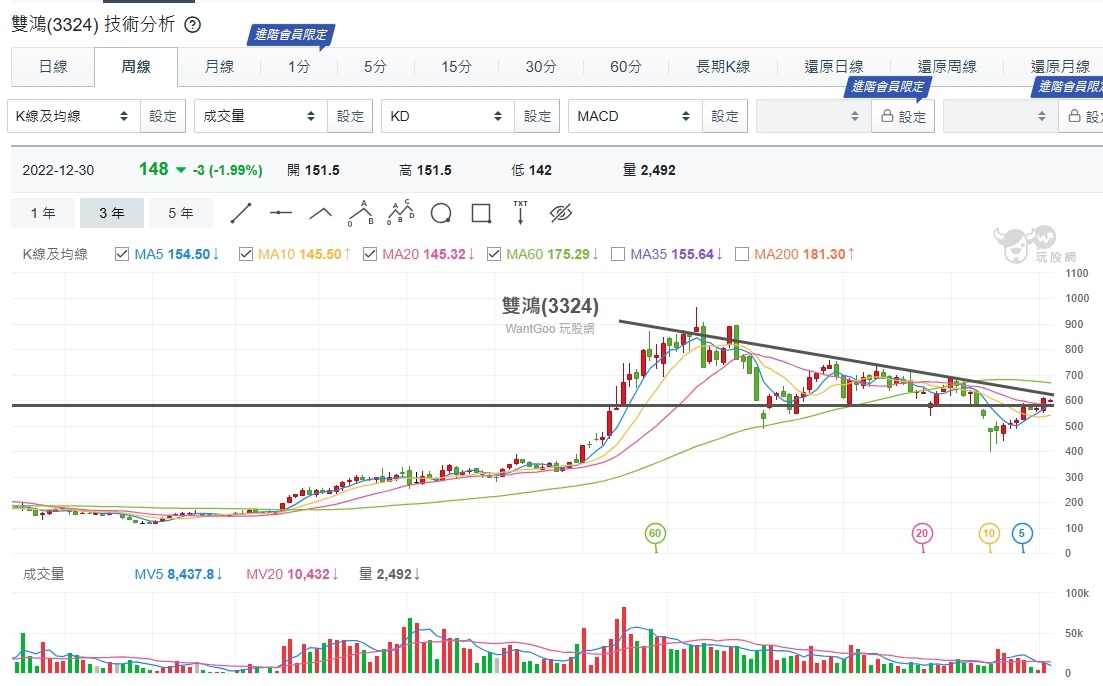The image size is (1103, 686).
Task: Click the MV20 10,432 volume value
Action: [x=293, y=574]
